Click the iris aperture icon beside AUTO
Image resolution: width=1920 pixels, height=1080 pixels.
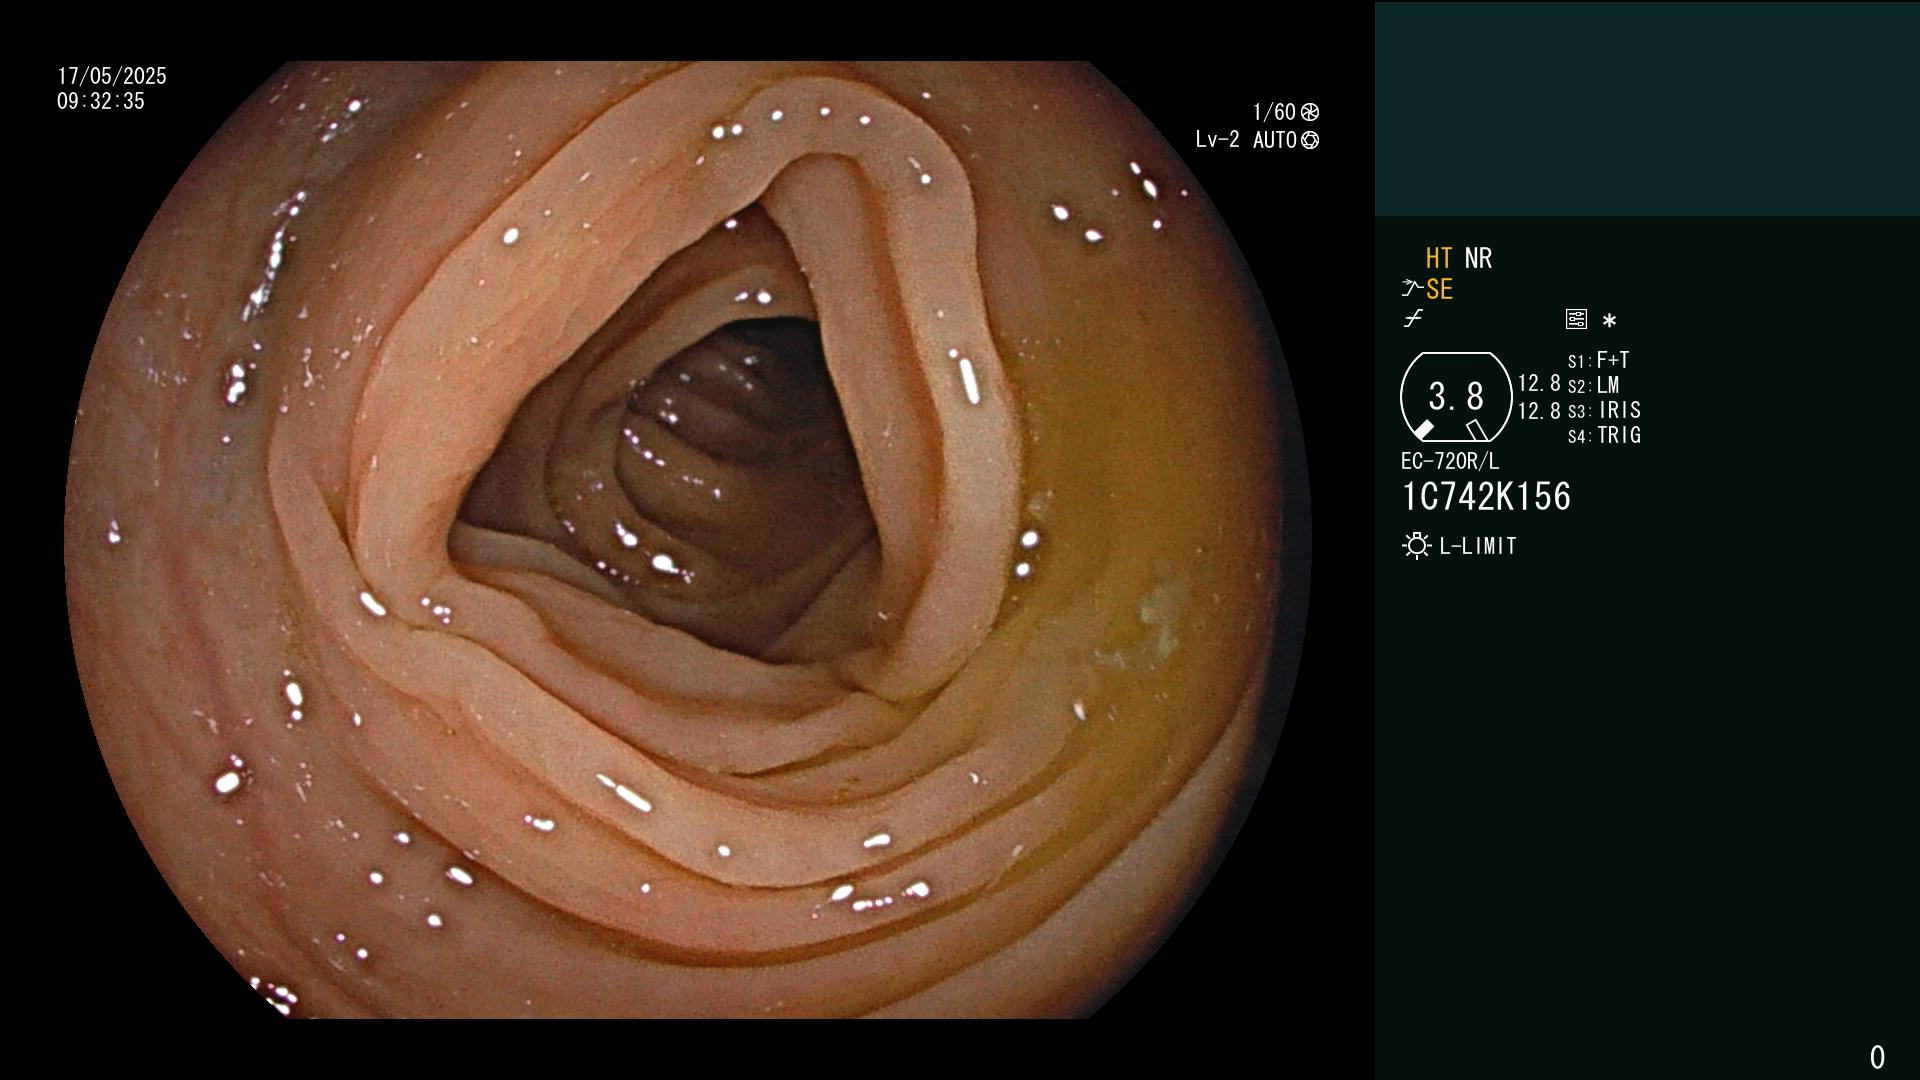pyautogui.click(x=1310, y=140)
